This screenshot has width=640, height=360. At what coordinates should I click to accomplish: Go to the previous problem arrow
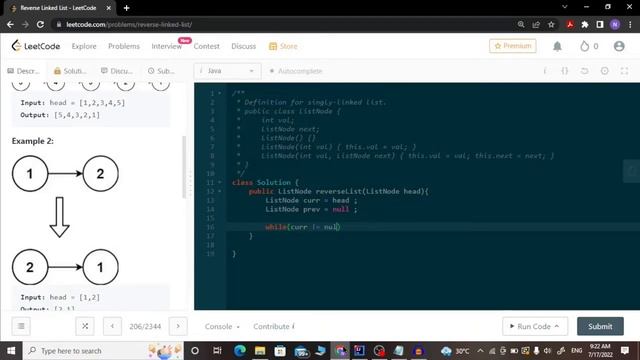112,326
